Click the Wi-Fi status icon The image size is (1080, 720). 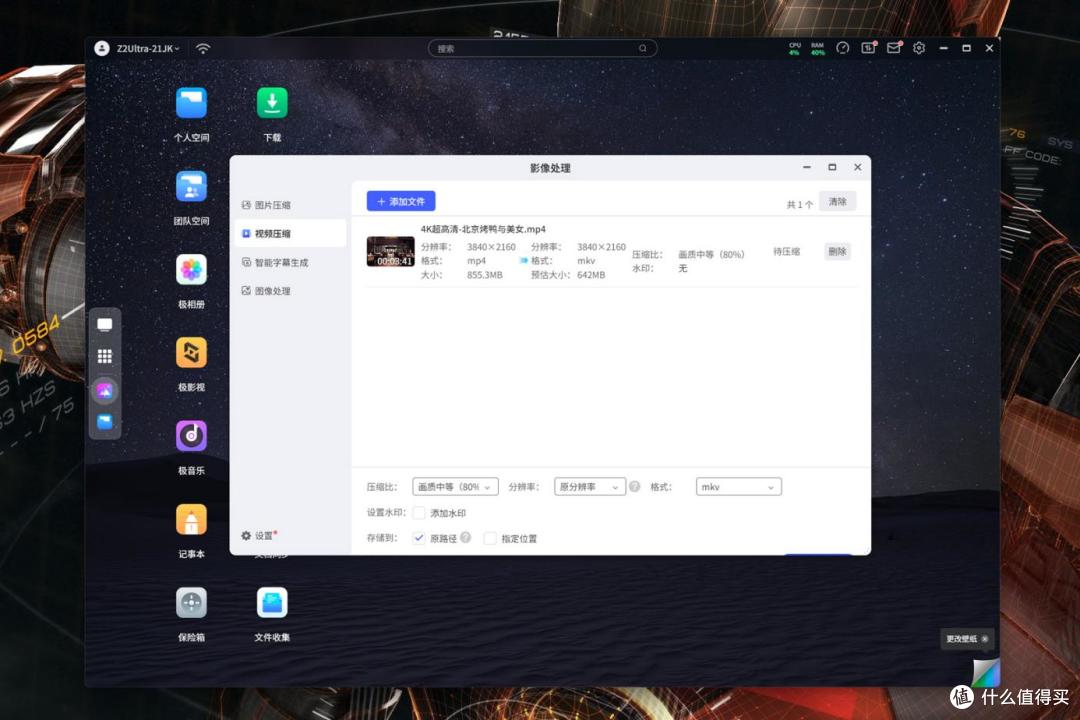(202, 49)
